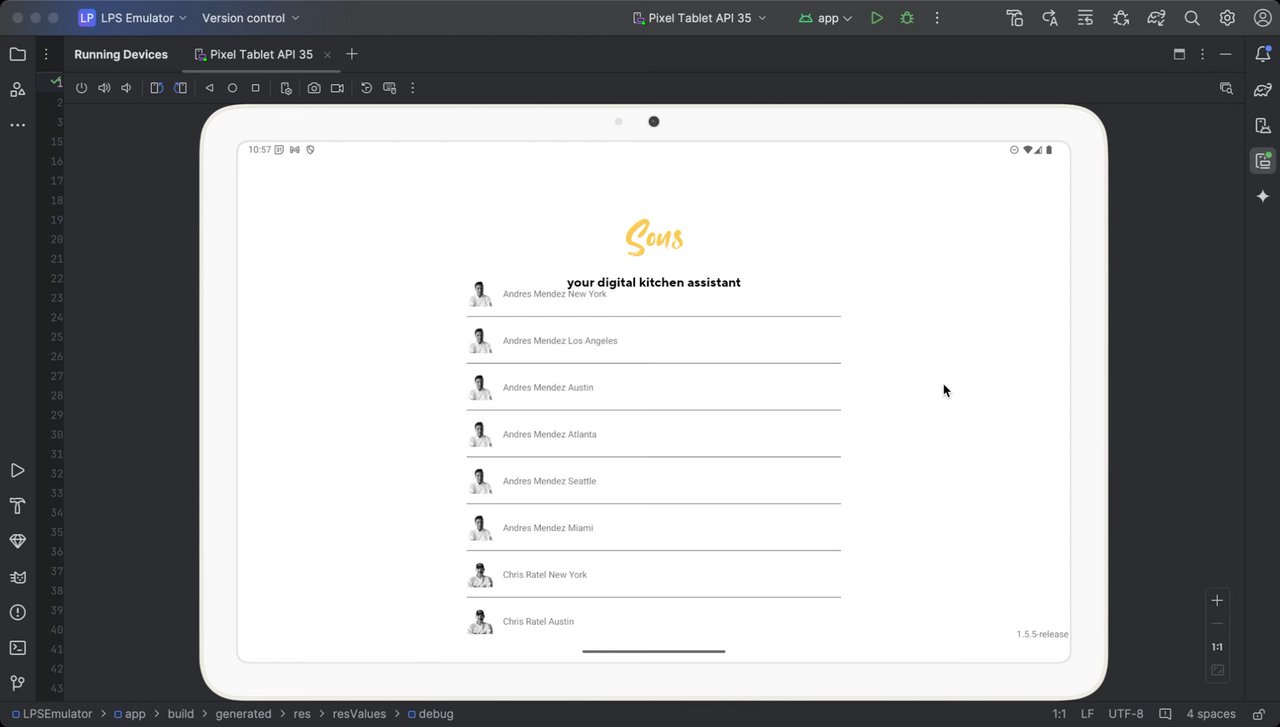1280x727 pixels.
Task: Click the LF line separator status entry
Action: point(1087,714)
